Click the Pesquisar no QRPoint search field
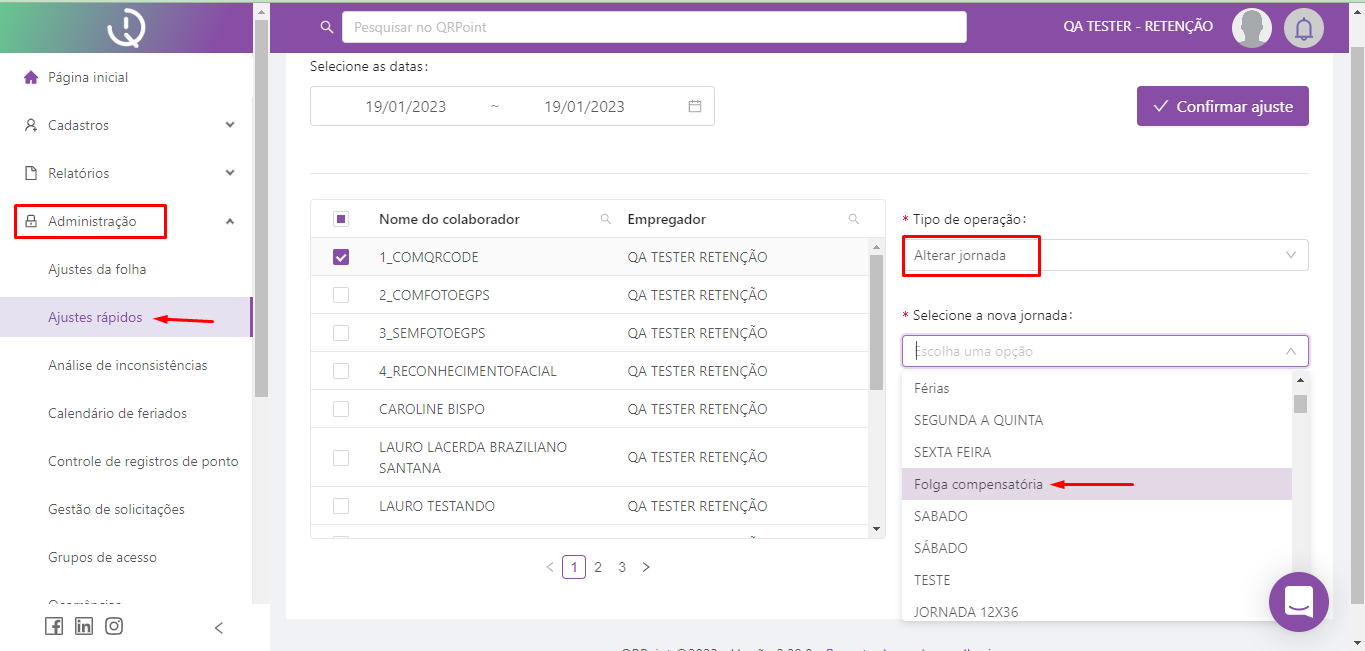This screenshot has width=1365, height=651. [x=654, y=27]
